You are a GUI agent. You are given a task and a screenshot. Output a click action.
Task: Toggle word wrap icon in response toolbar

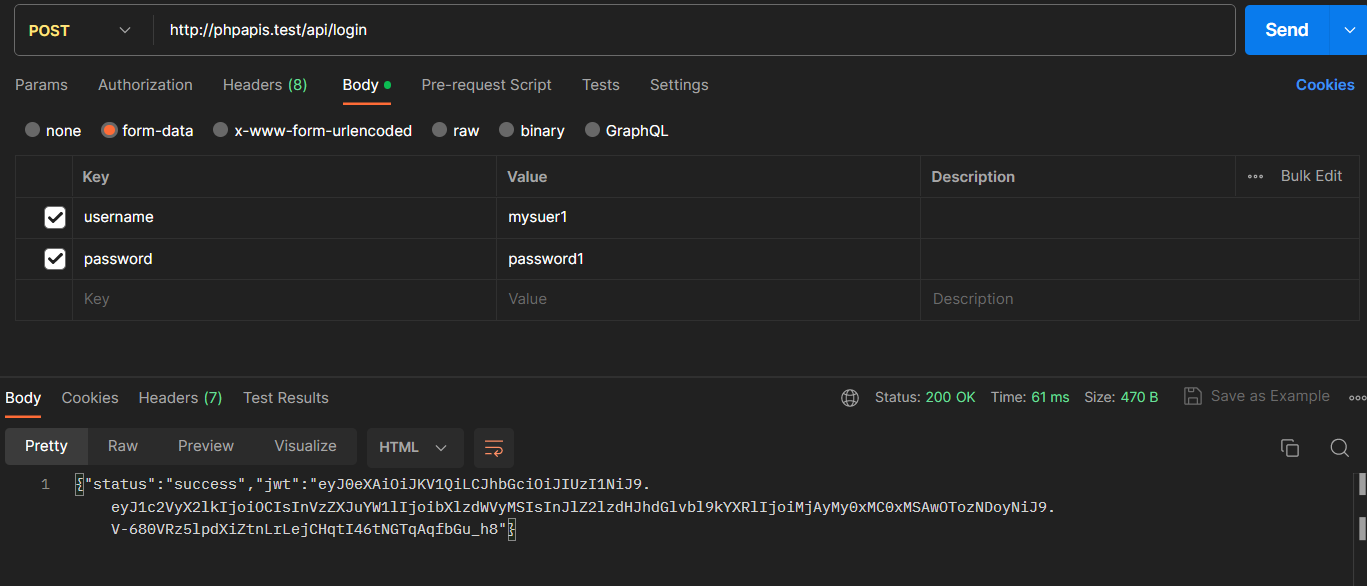point(494,448)
